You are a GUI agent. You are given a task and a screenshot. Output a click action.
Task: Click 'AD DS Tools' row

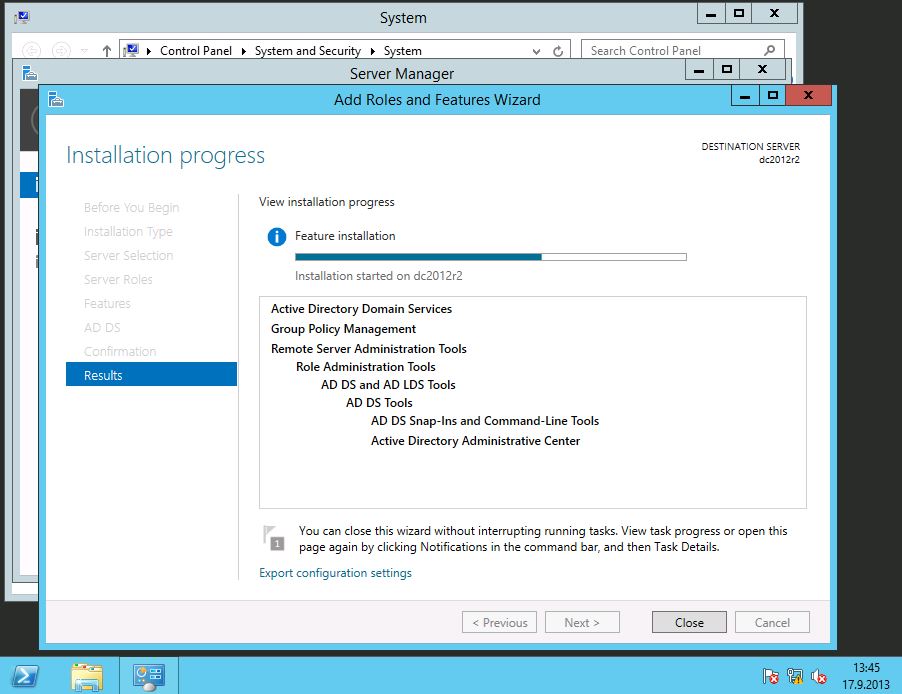tap(379, 402)
